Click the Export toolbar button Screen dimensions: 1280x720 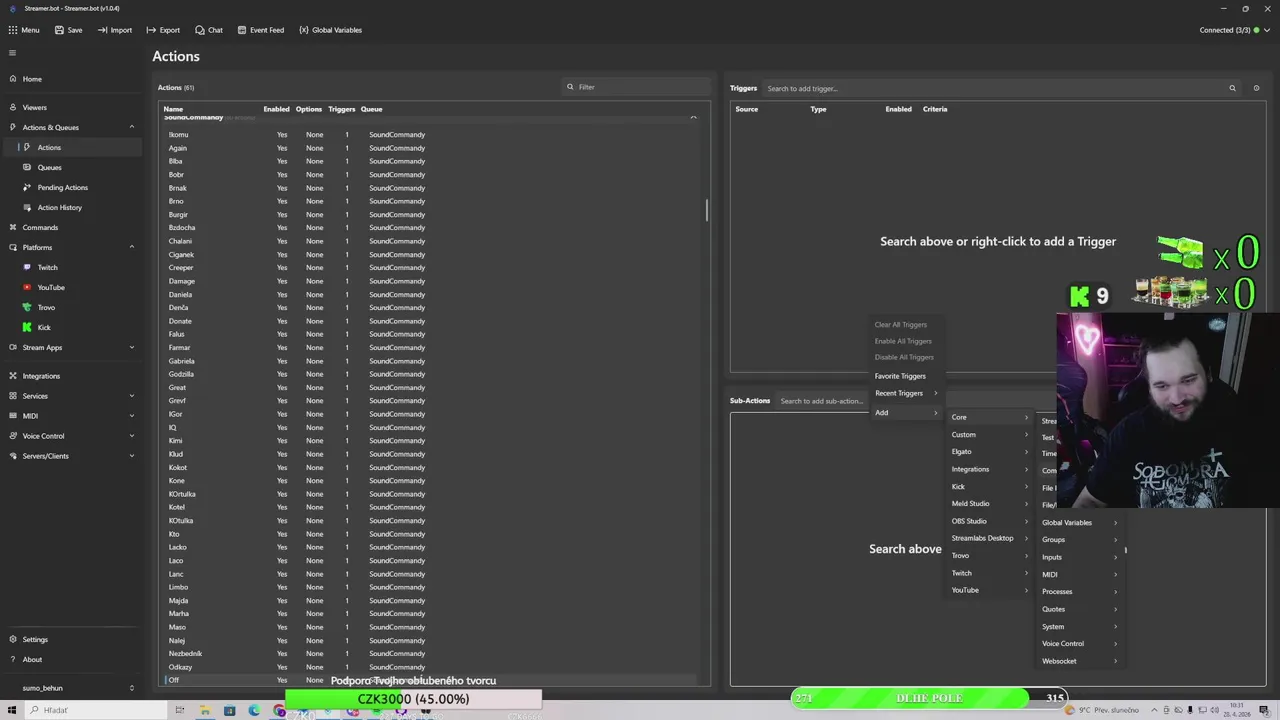coord(163,30)
